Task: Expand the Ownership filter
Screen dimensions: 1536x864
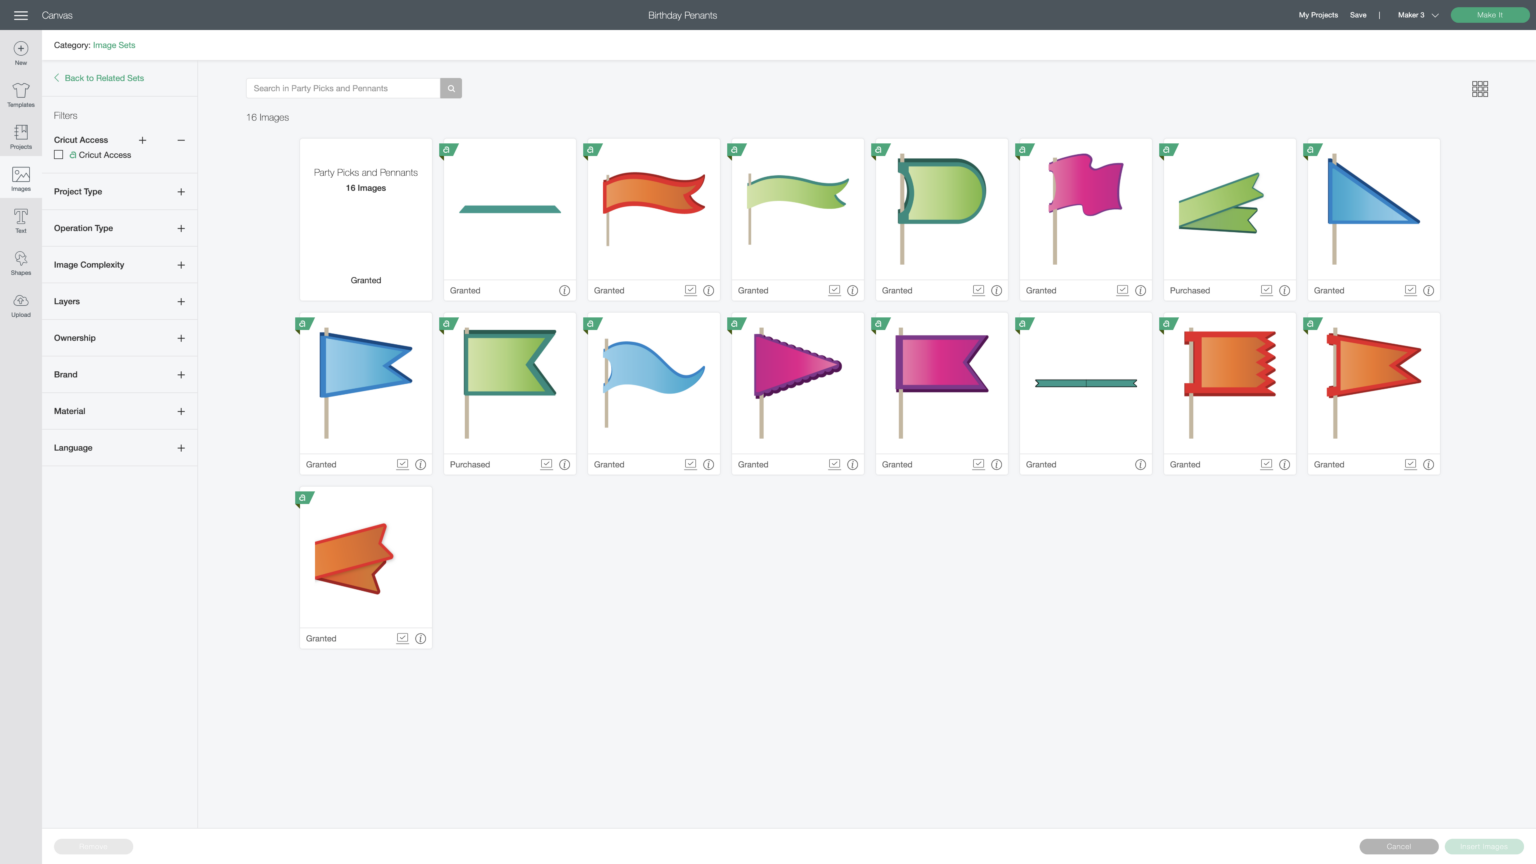Action: (x=181, y=338)
